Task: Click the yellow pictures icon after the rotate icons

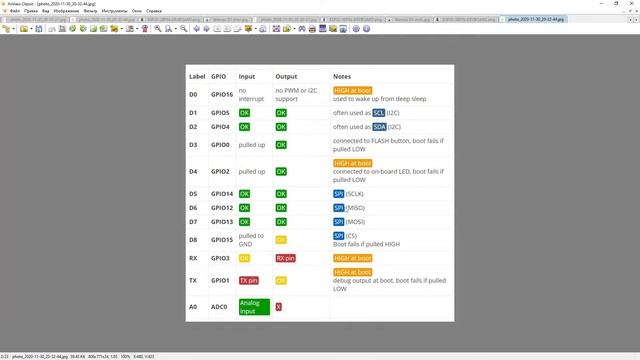Action: (x=114, y=29)
